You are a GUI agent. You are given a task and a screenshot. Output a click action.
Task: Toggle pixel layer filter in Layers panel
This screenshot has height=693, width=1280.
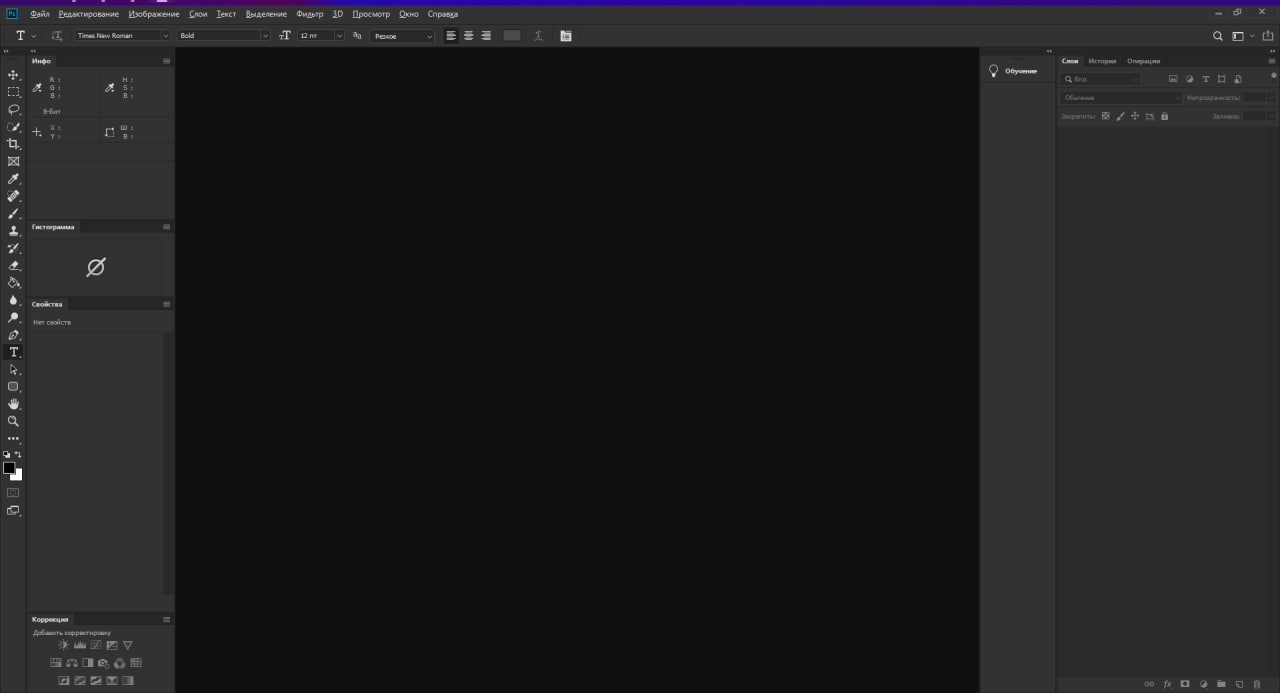click(x=1174, y=79)
